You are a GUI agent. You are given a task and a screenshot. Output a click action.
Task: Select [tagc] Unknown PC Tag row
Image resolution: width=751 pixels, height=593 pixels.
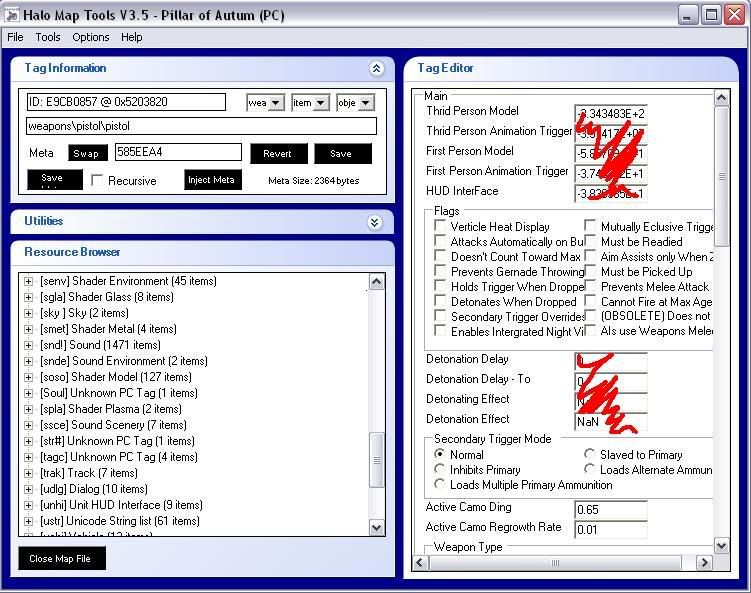point(119,457)
